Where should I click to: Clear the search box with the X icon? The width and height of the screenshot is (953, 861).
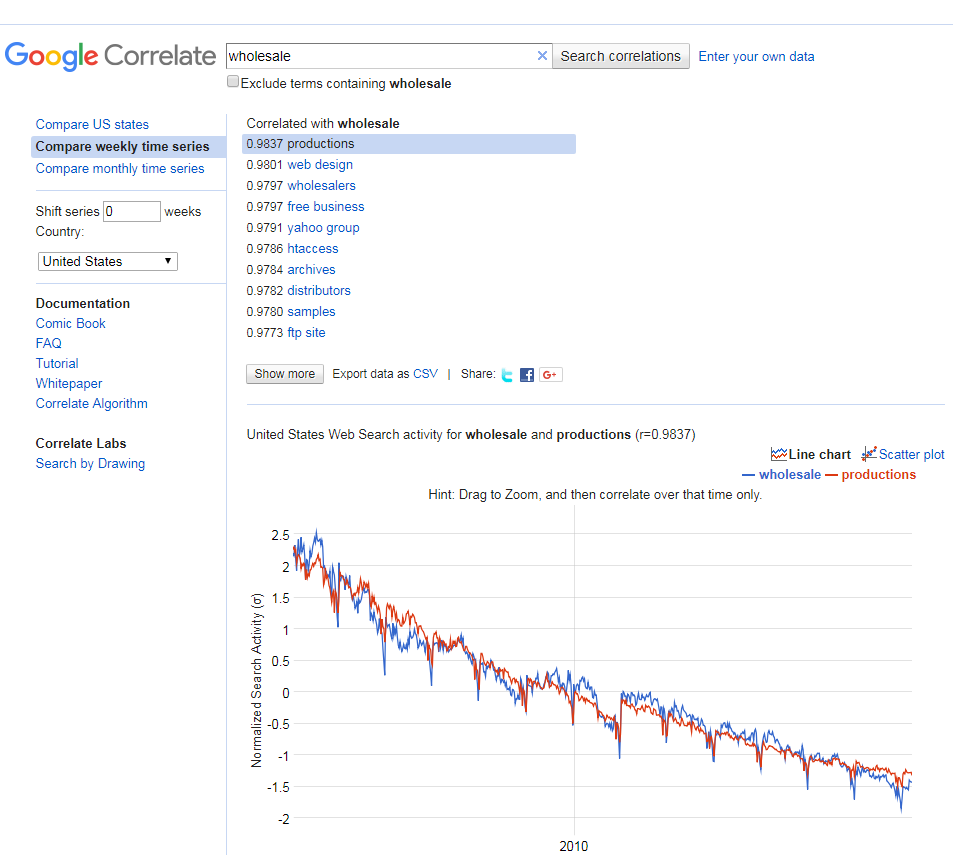tap(542, 56)
